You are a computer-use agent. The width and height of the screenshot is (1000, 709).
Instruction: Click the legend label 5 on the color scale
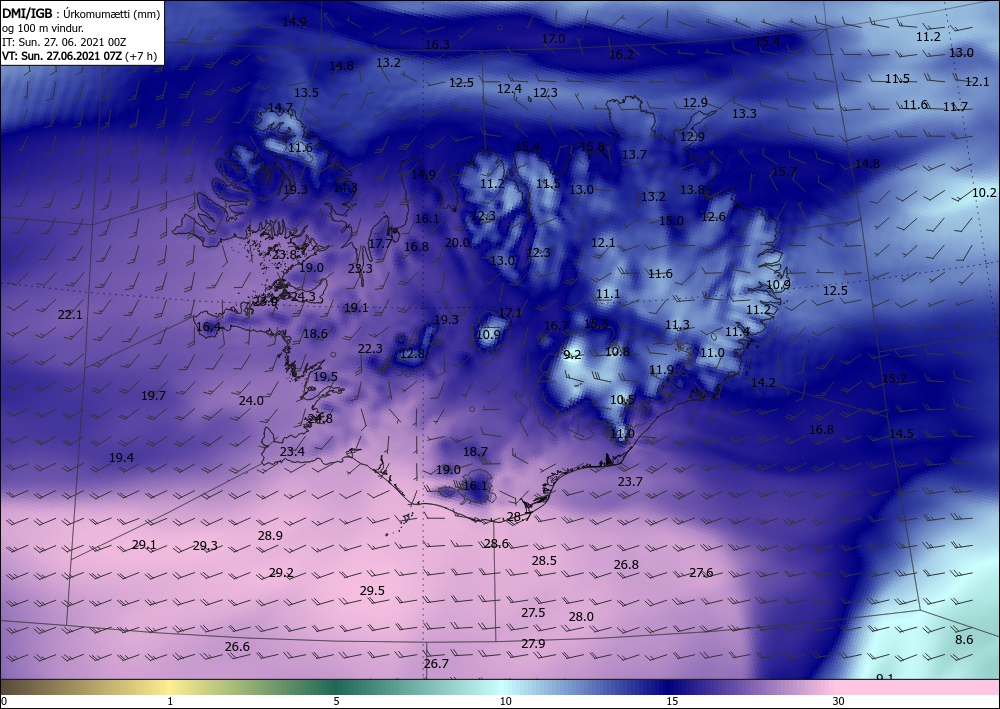[336, 701]
